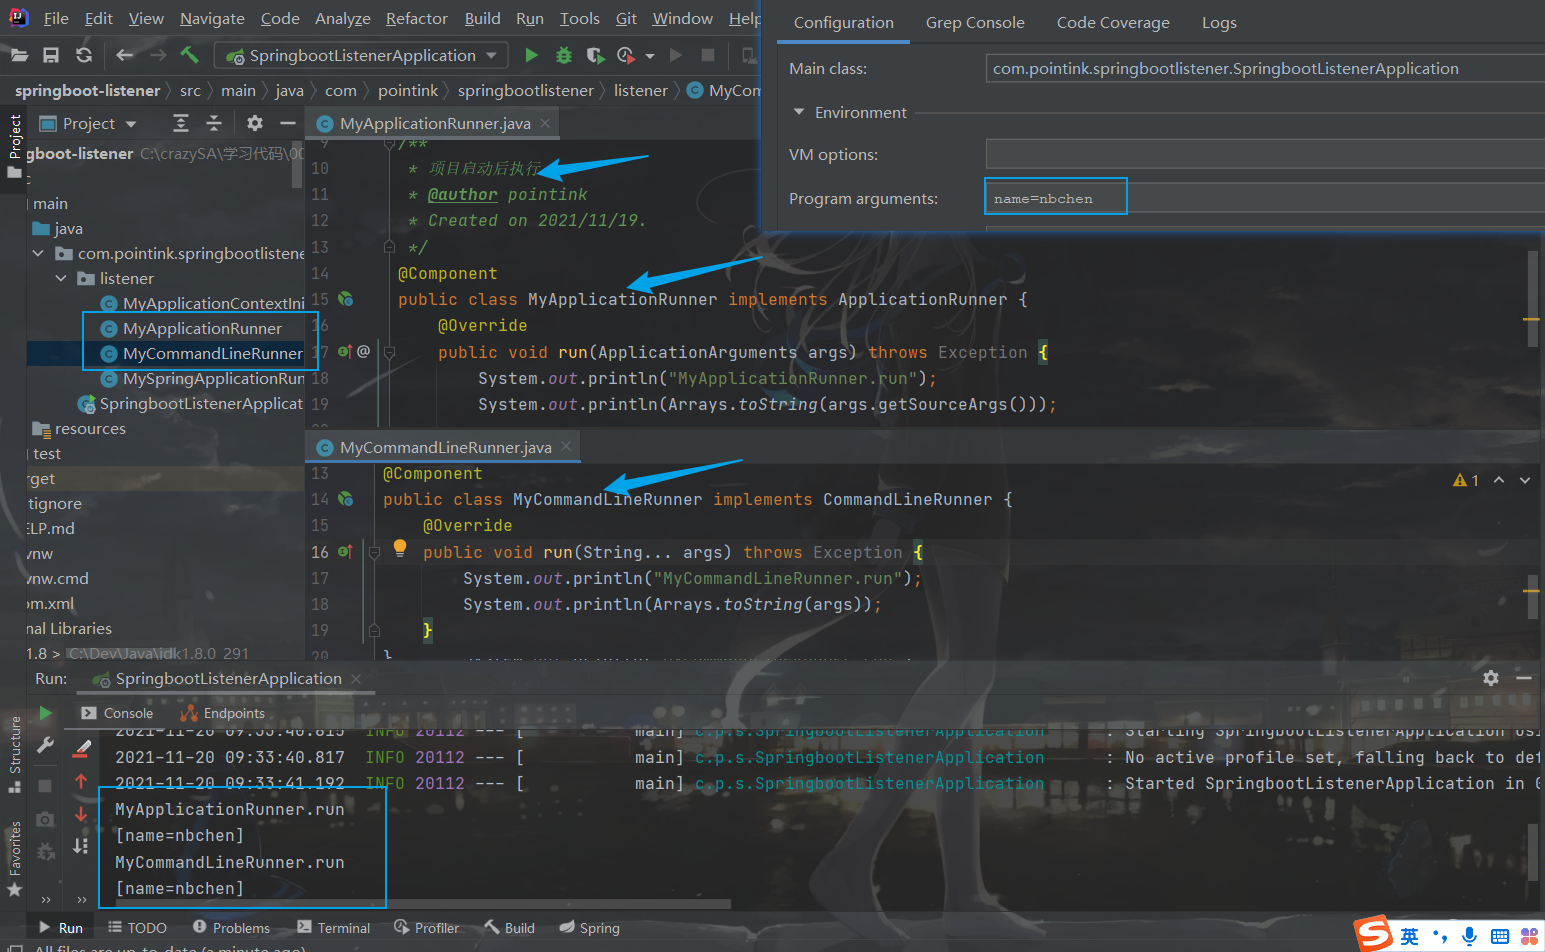Viewport: 1545px width, 952px height.
Task: Click the Profiler run icon in toolbar
Action: [x=626, y=55]
